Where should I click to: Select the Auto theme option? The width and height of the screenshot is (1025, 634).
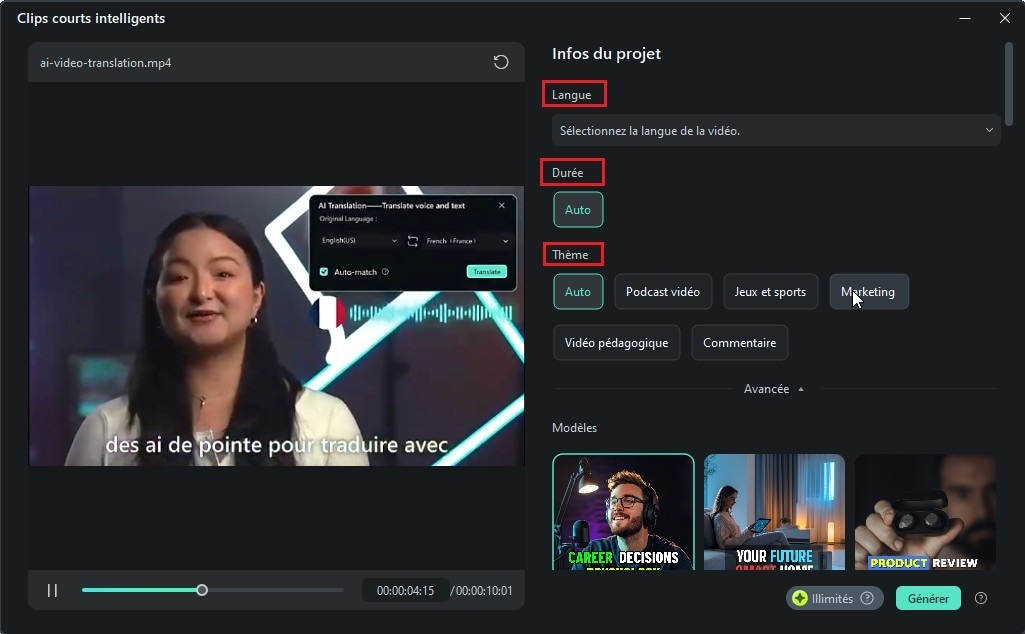click(x=578, y=292)
